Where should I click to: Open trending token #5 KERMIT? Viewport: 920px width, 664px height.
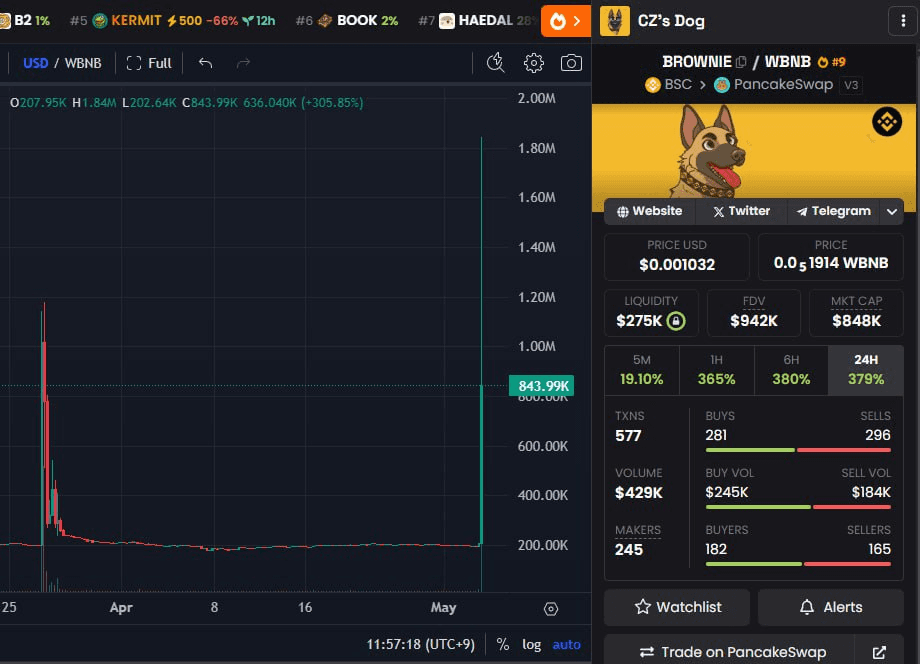pyautogui.click(x=172, y=21)
